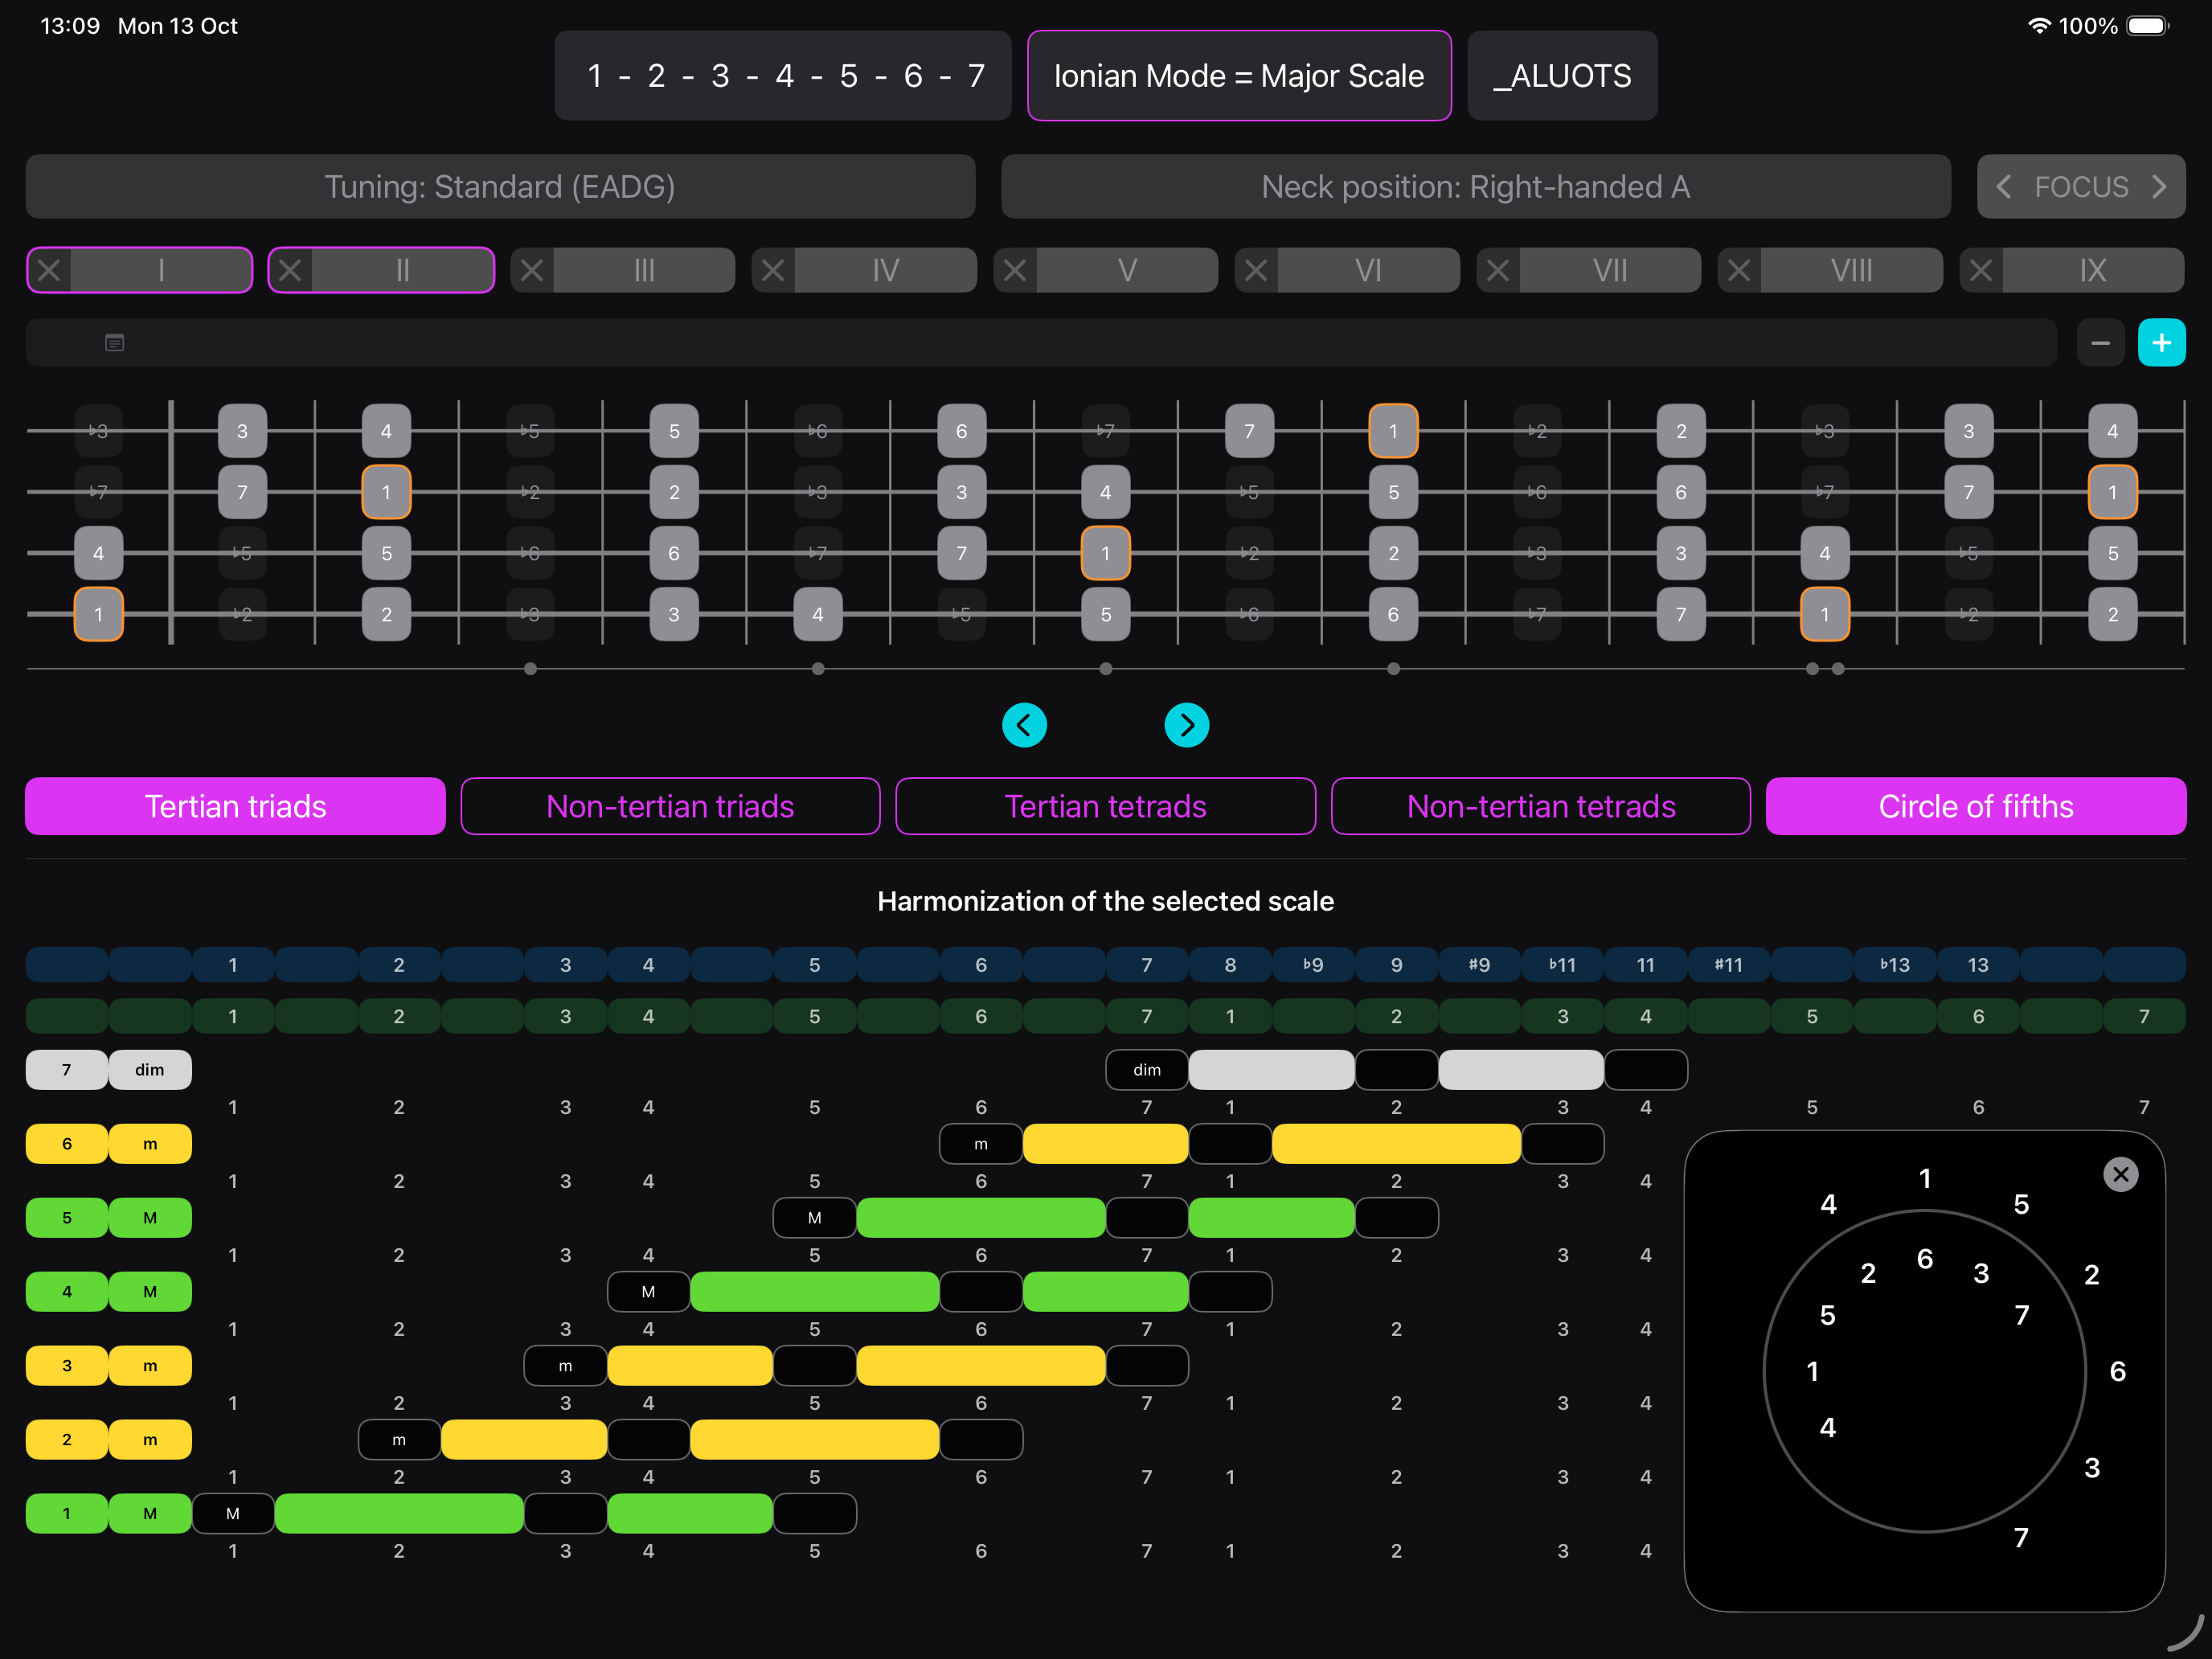
Task: Click FOCUS next chevron
Action: pos(2160,187)
